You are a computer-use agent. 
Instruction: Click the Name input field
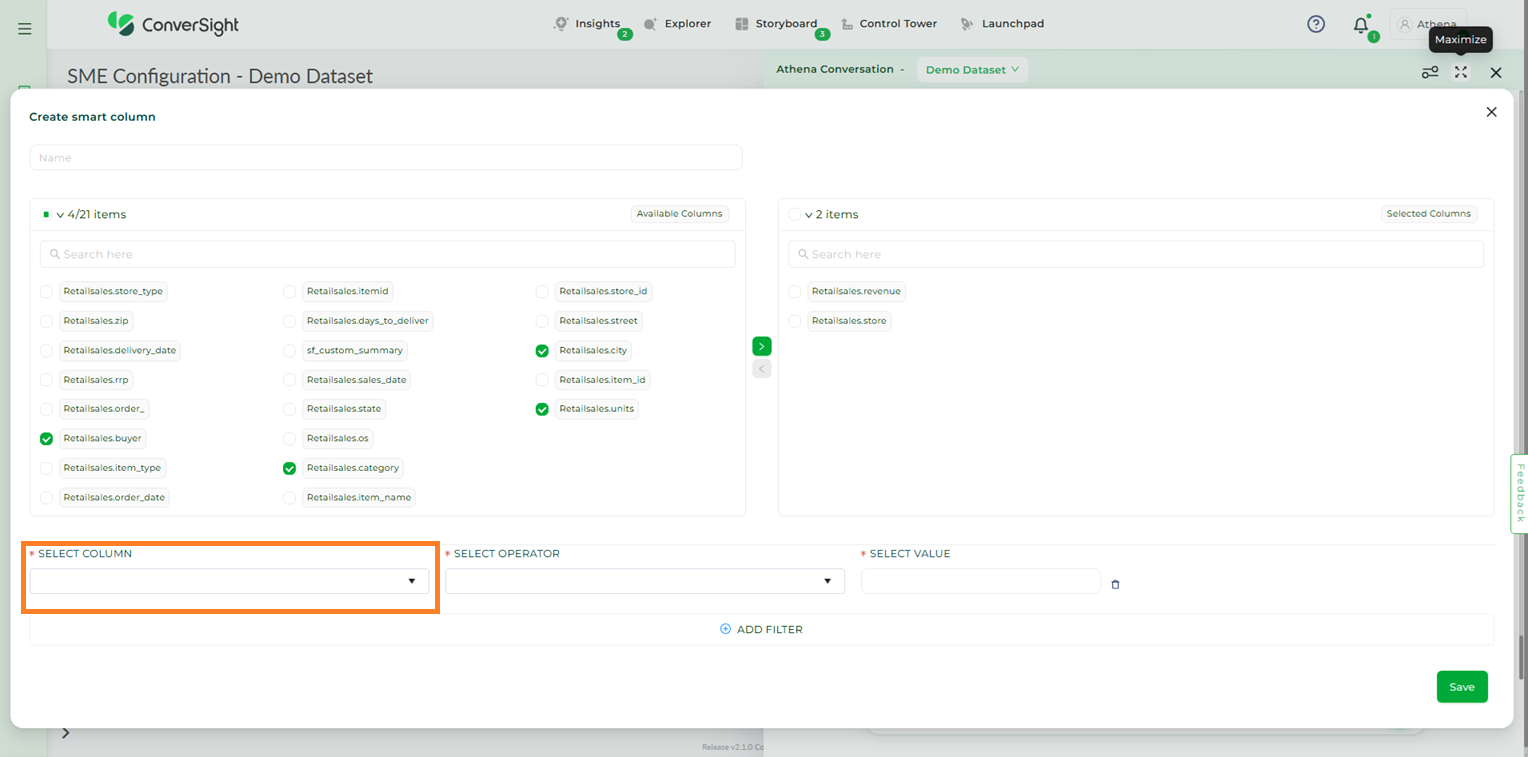click(x=386, y=158)
